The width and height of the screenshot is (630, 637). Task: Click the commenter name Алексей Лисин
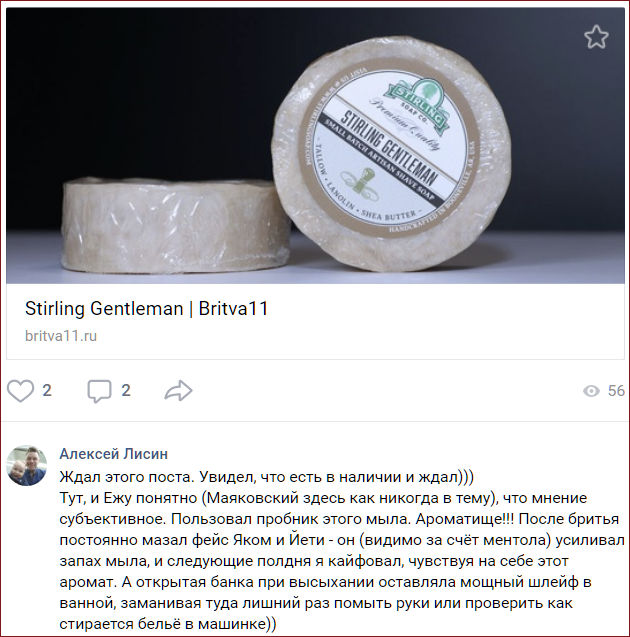pyautogui.click(x=114, y=454)
